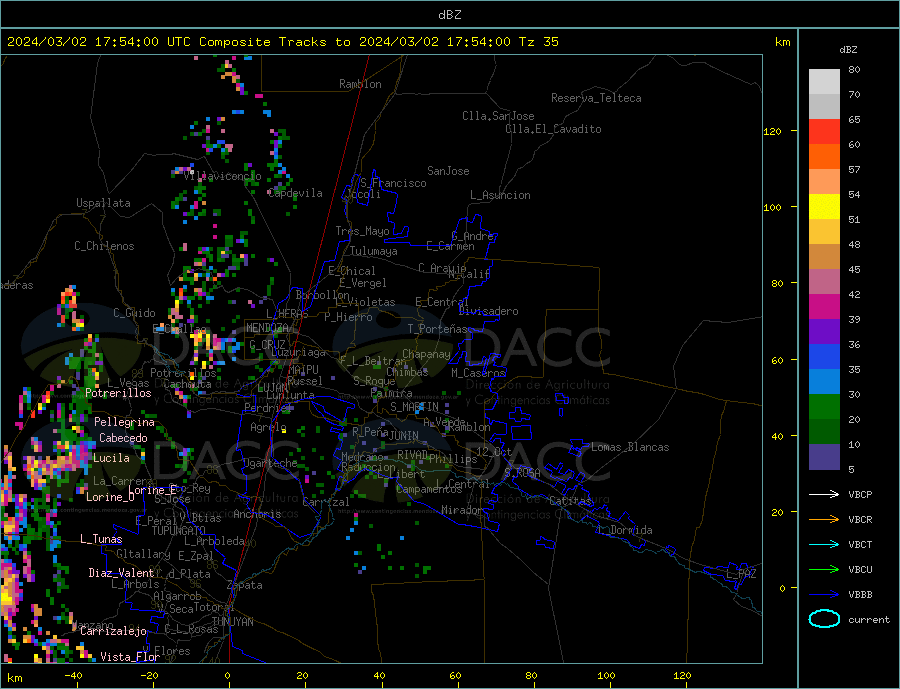
Task: Click the 'MENDOZA' city label on map
Action: (x=267, y=327)
